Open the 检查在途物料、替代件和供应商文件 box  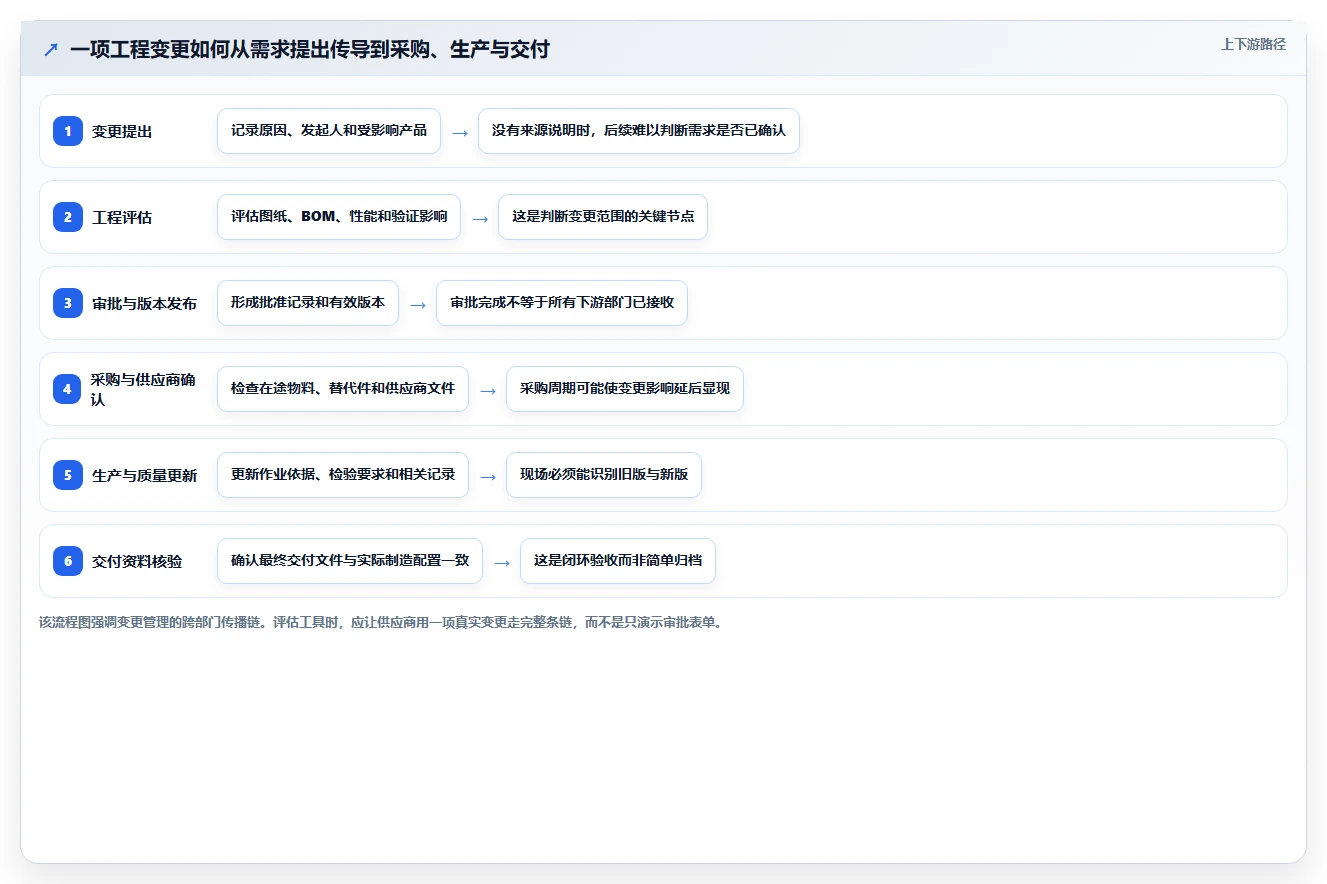point(343,389)
